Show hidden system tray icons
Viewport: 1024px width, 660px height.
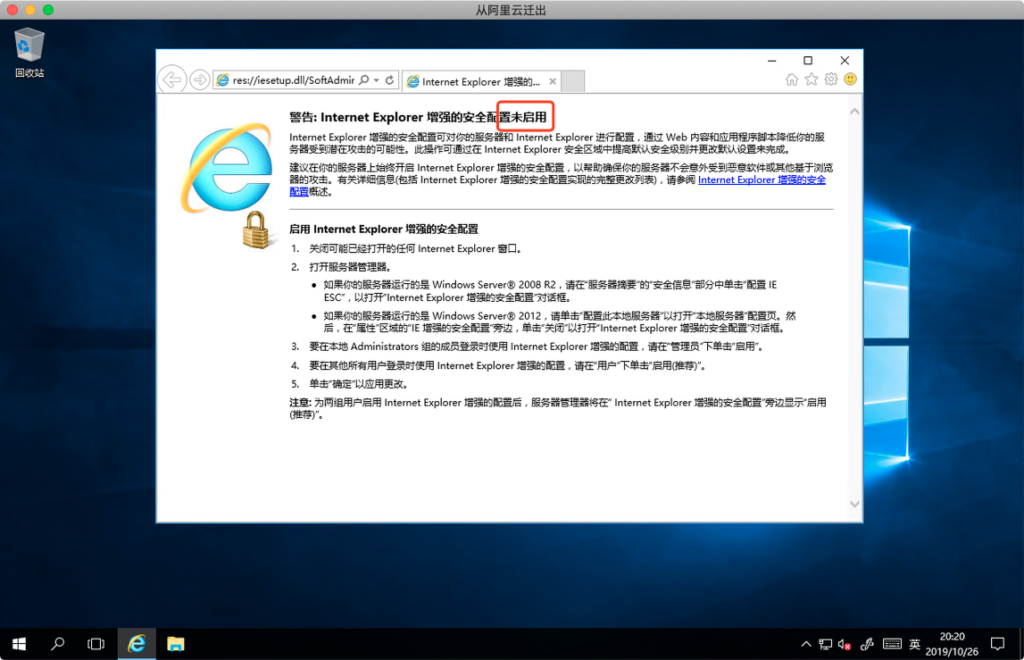(806, 643)
